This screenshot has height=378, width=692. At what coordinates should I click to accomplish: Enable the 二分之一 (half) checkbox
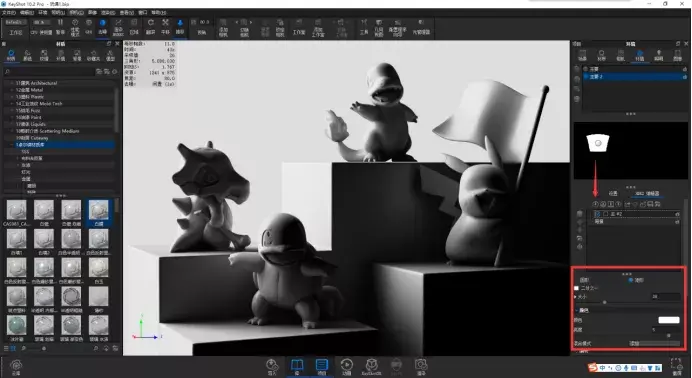576,288
